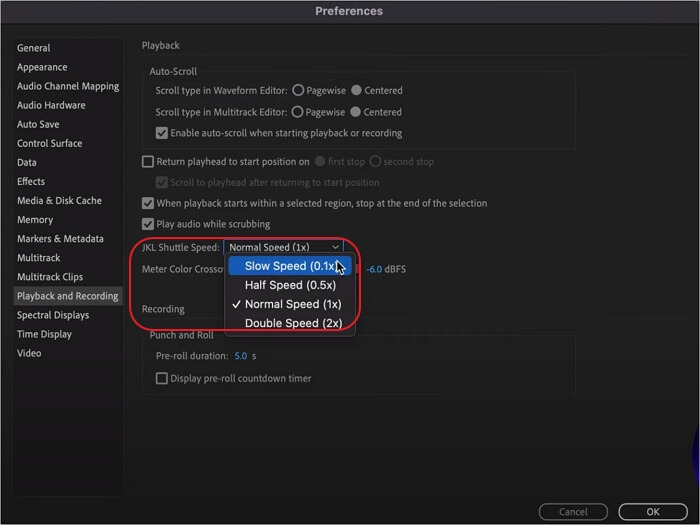Toggle Return playhead to start position
Screen dimensions: 700x525
click(148, 162)
